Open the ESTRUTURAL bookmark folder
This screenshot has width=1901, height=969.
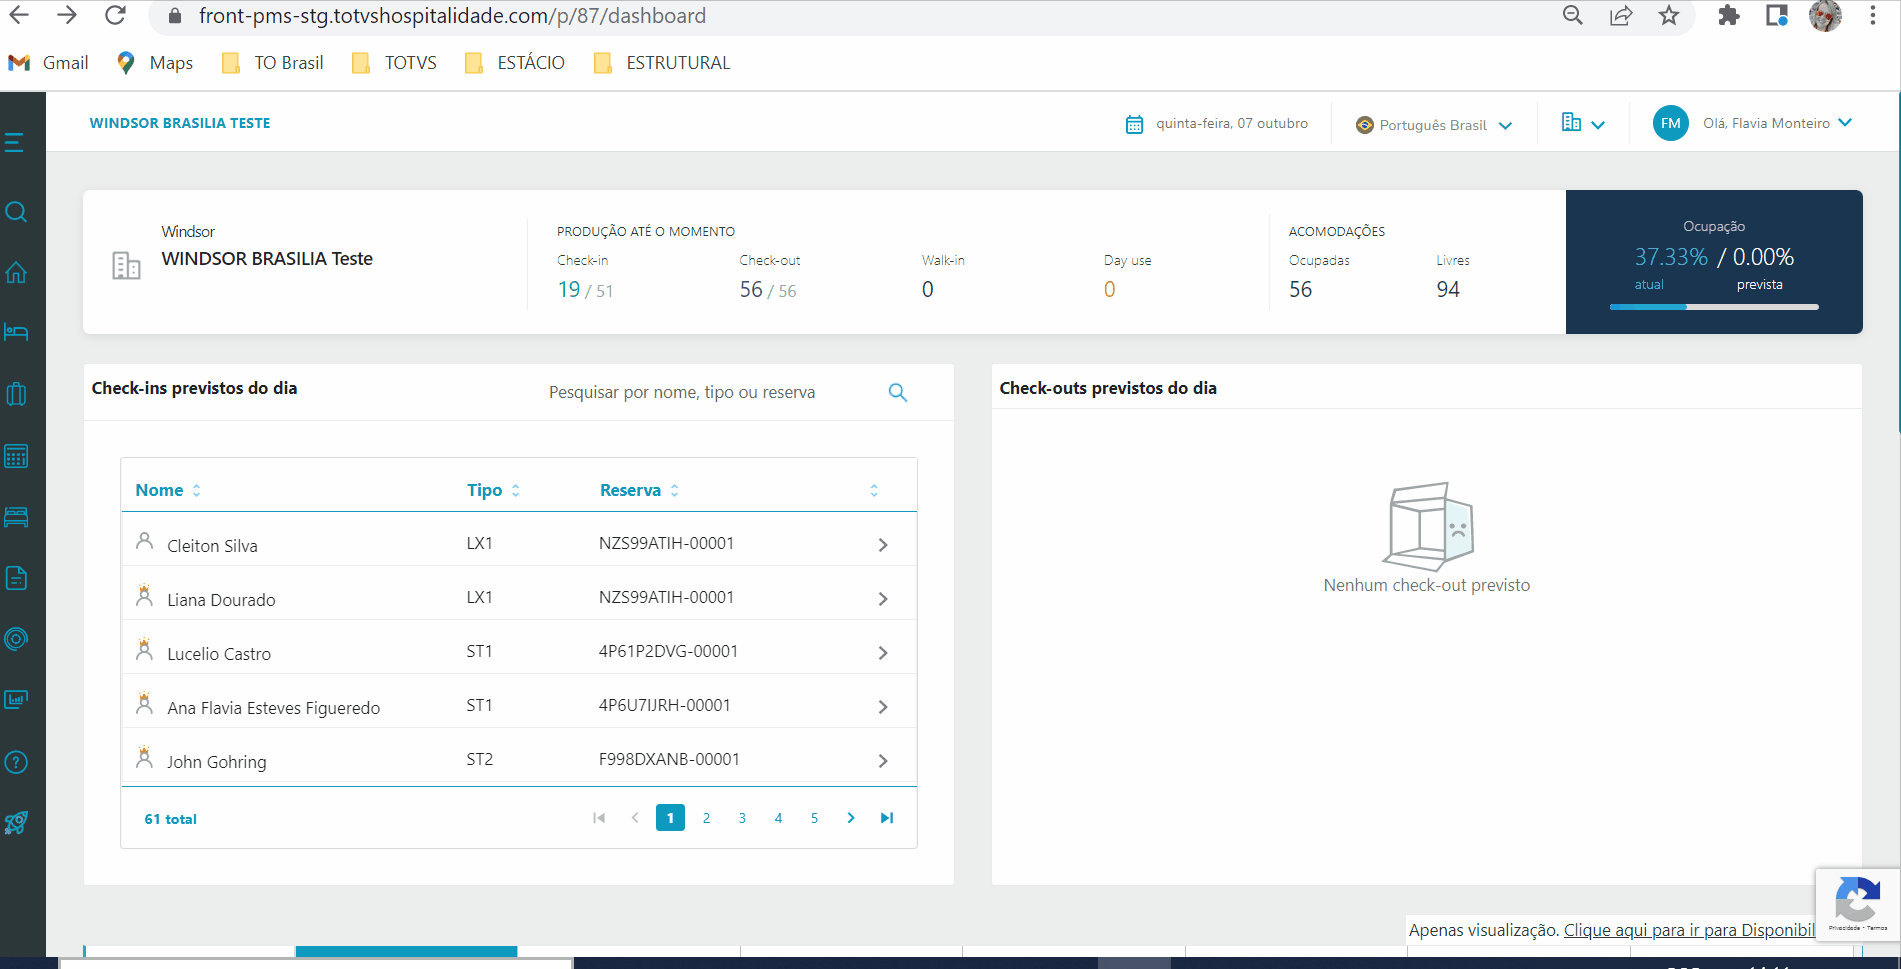coord(662,63)
